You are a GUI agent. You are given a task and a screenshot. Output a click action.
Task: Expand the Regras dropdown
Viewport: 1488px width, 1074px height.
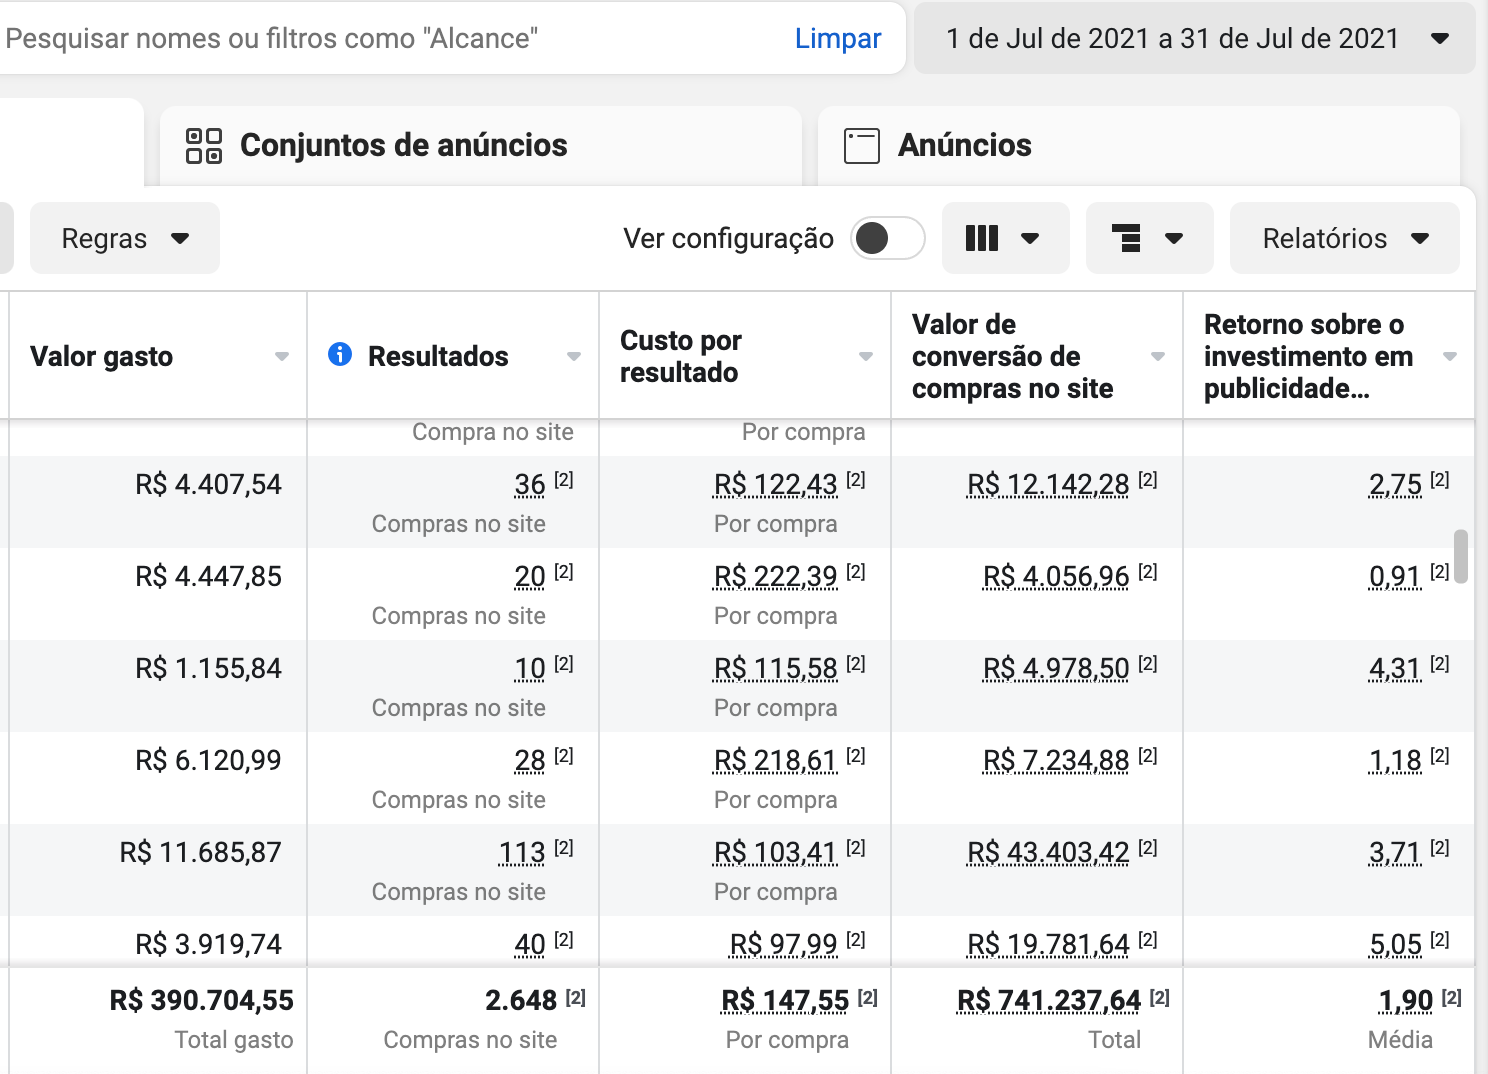coord(125,238)
